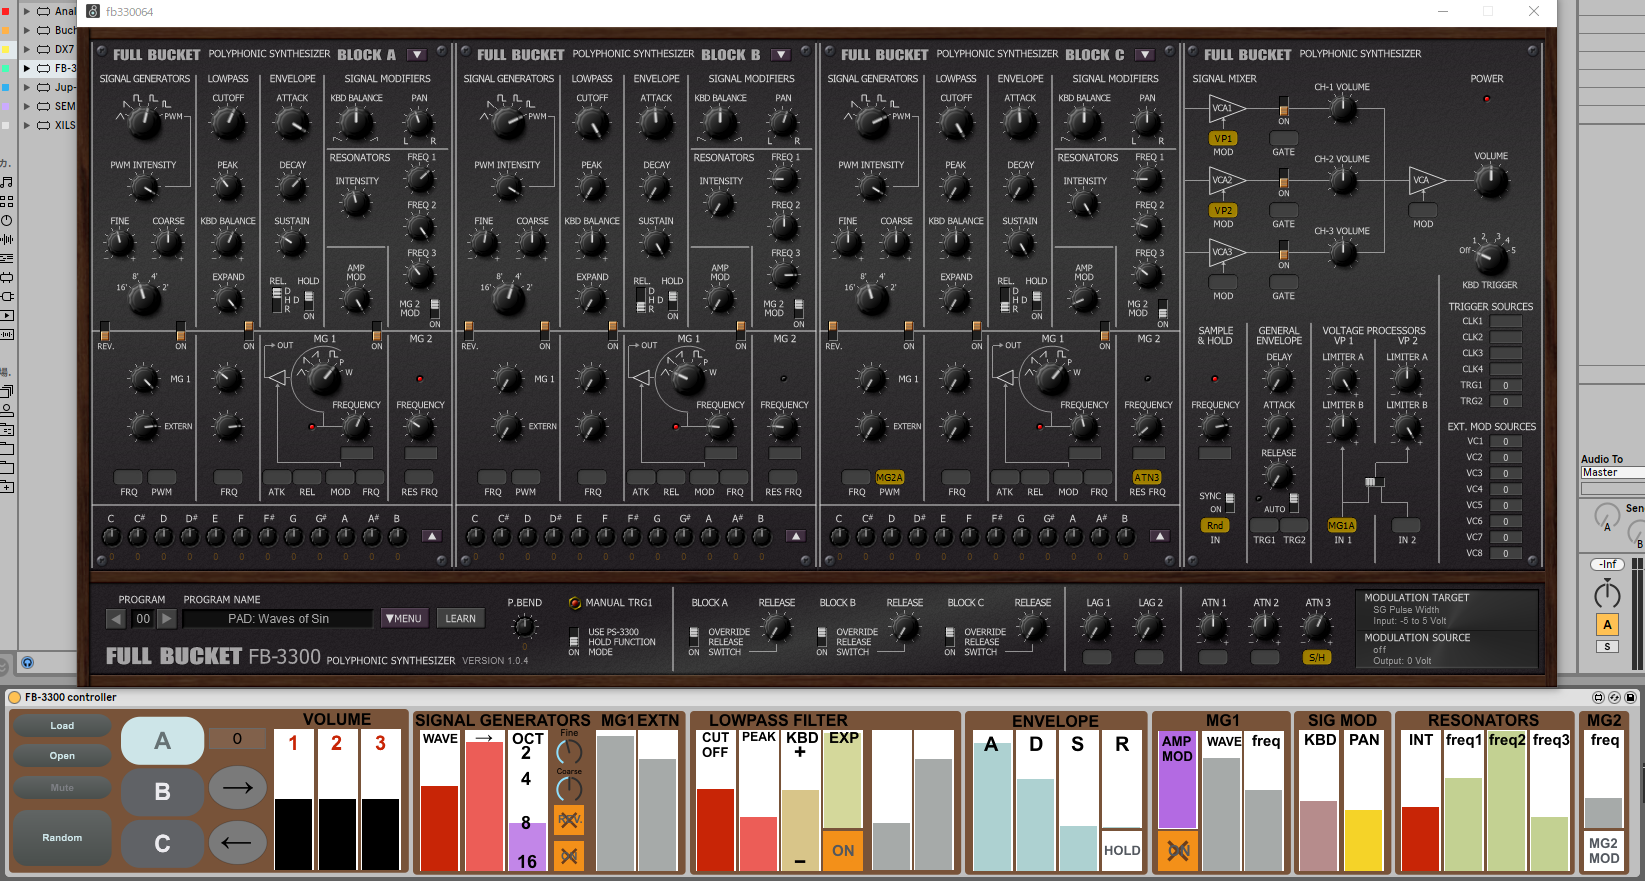Image resolution: width=1645 pixels, height=881 pixels.
Task: Toggle the Sample & Hold SYNC switch
Action: pyautogui.click(x=1230, y=501)
